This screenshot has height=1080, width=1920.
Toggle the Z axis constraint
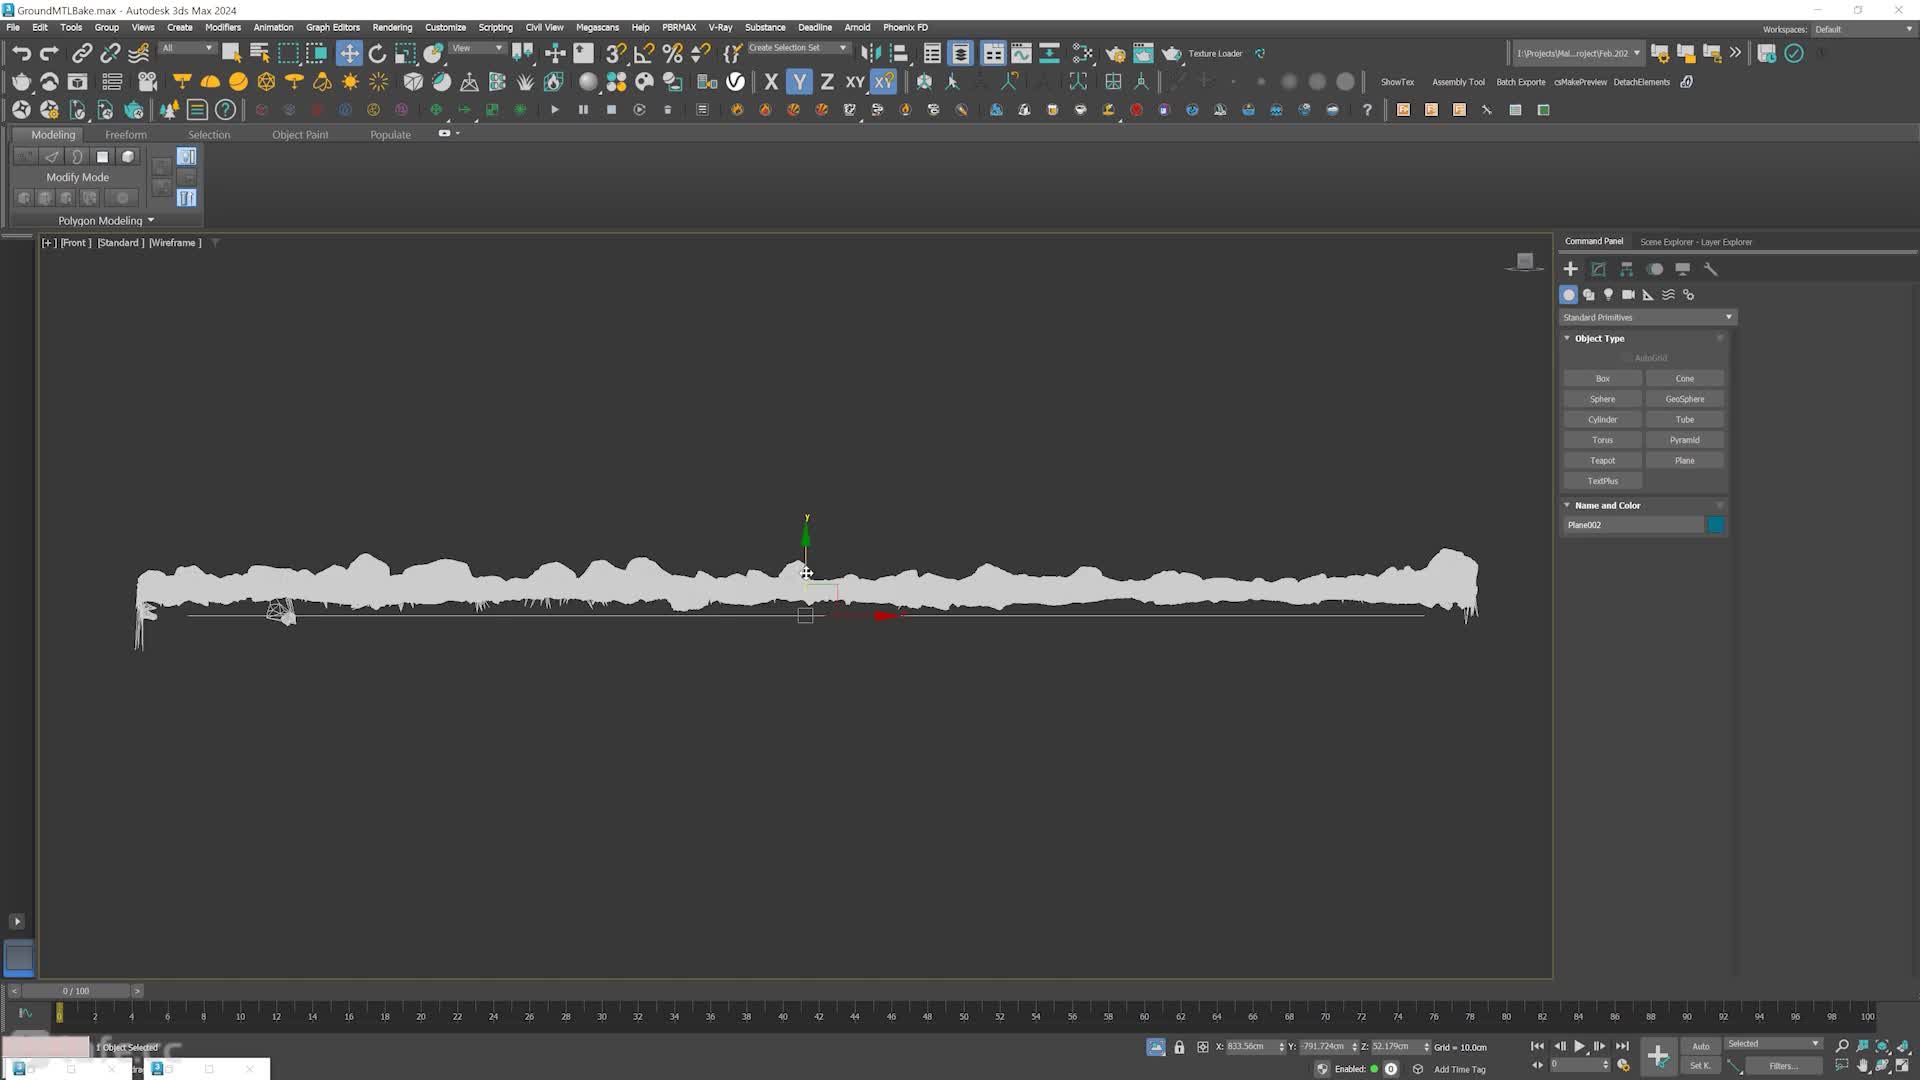click(827, 81)
